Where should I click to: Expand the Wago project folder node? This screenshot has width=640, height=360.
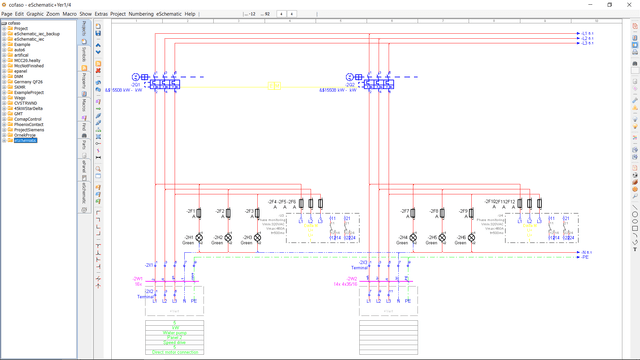pyautogui.click(x=4, y=98)
